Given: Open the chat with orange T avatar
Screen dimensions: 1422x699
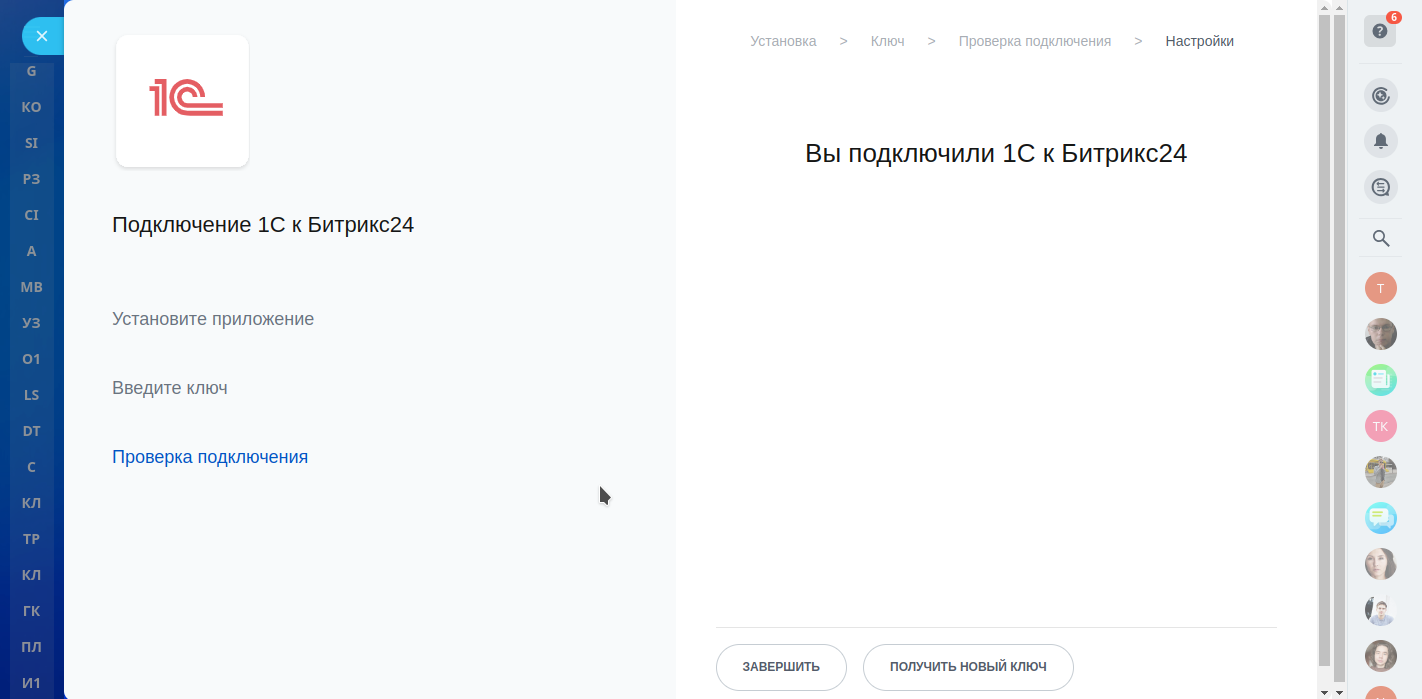Looking at the screenshot, I should [1381, 288].
